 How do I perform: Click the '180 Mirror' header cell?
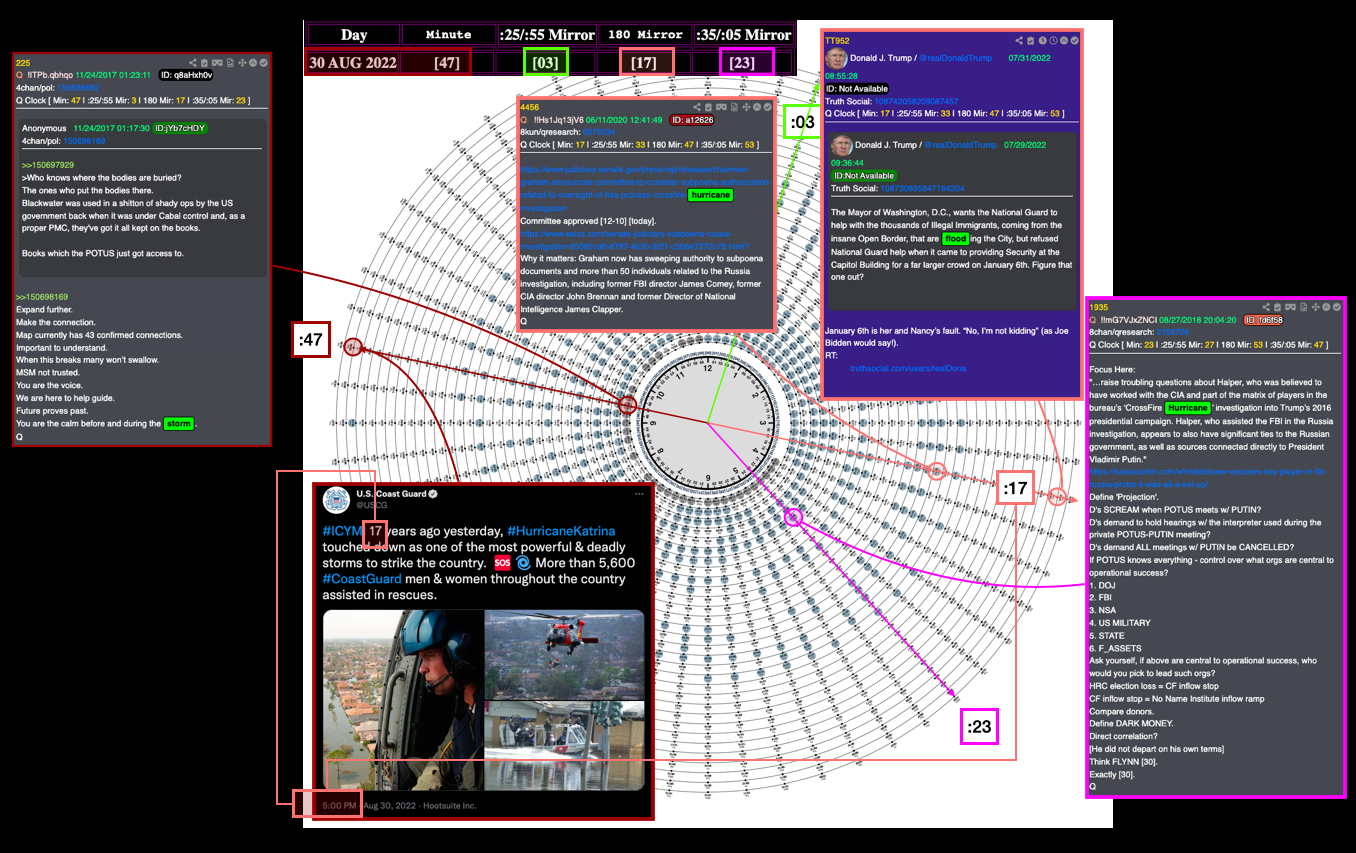pos(644,35)
